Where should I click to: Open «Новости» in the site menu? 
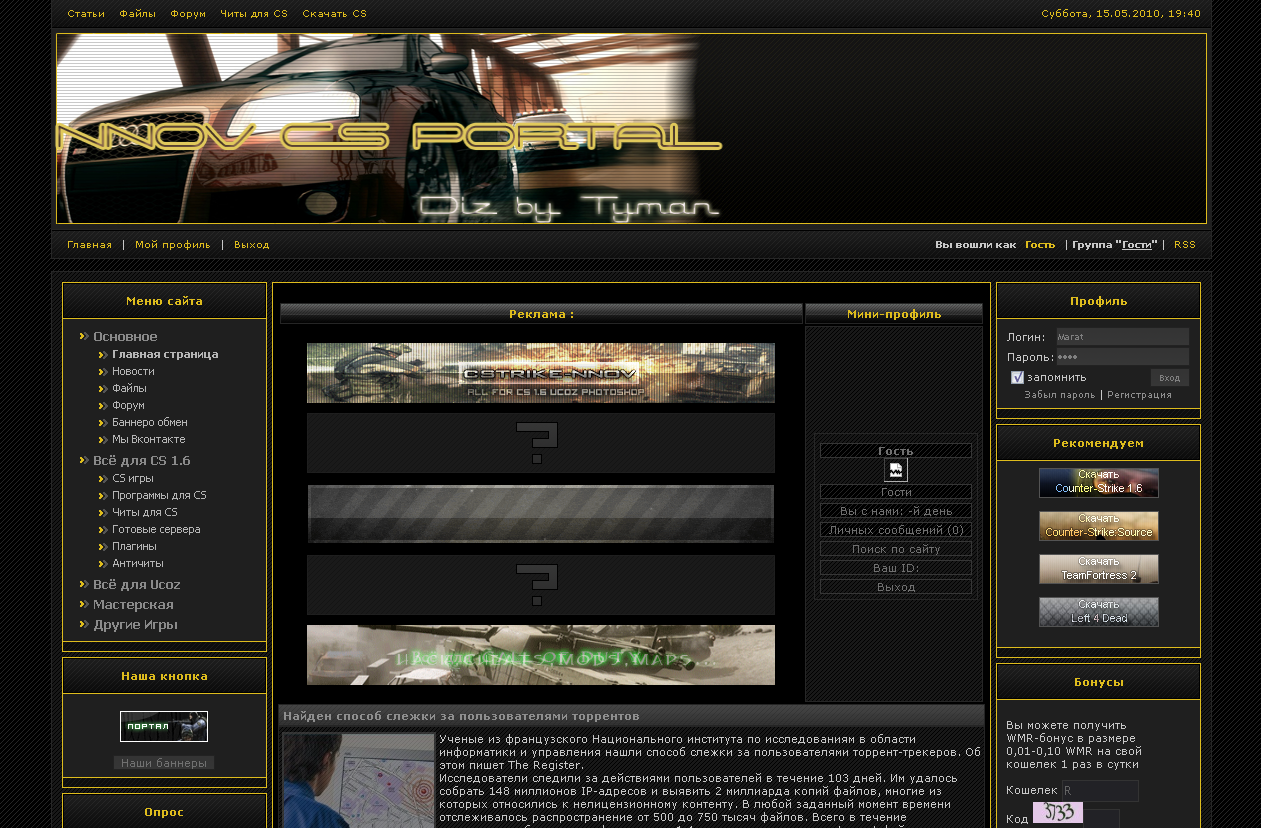point(133,372)
